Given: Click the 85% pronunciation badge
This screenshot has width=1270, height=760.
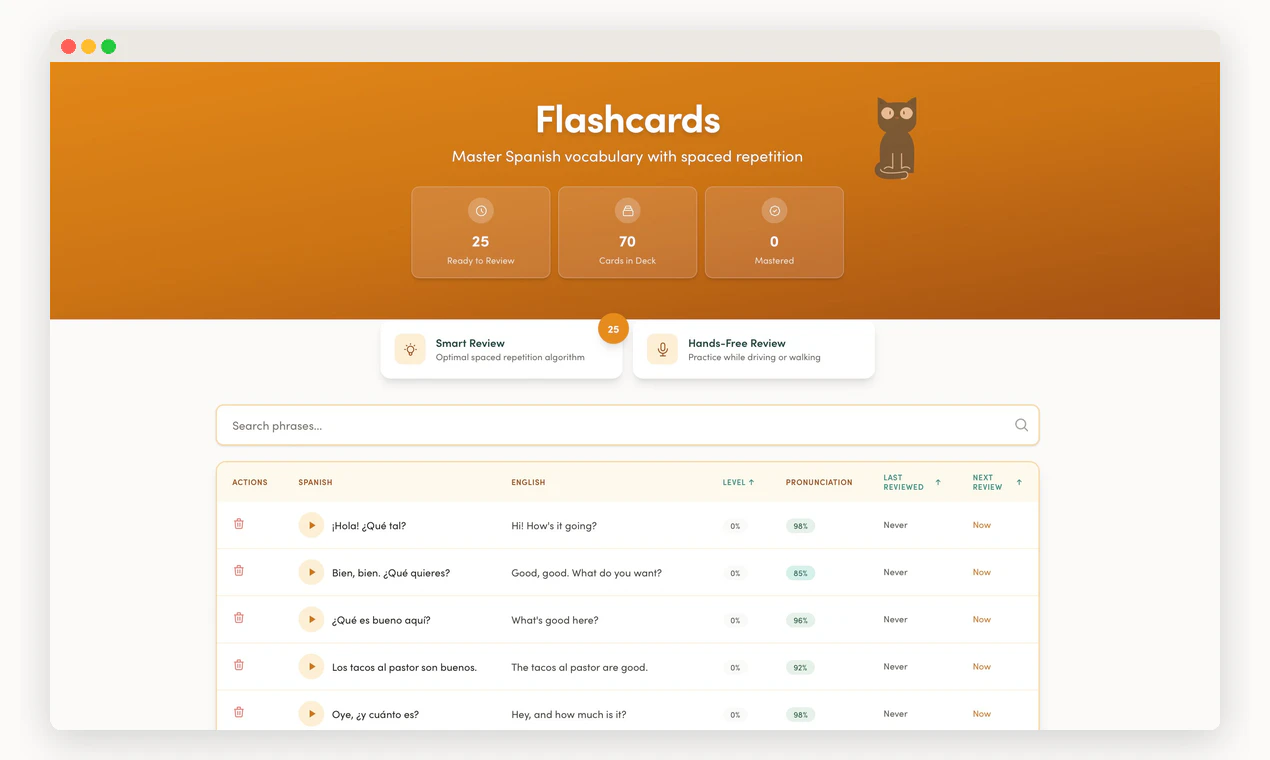Looking at the screenshot, I should pyautogui.click(x=800, y=573).
